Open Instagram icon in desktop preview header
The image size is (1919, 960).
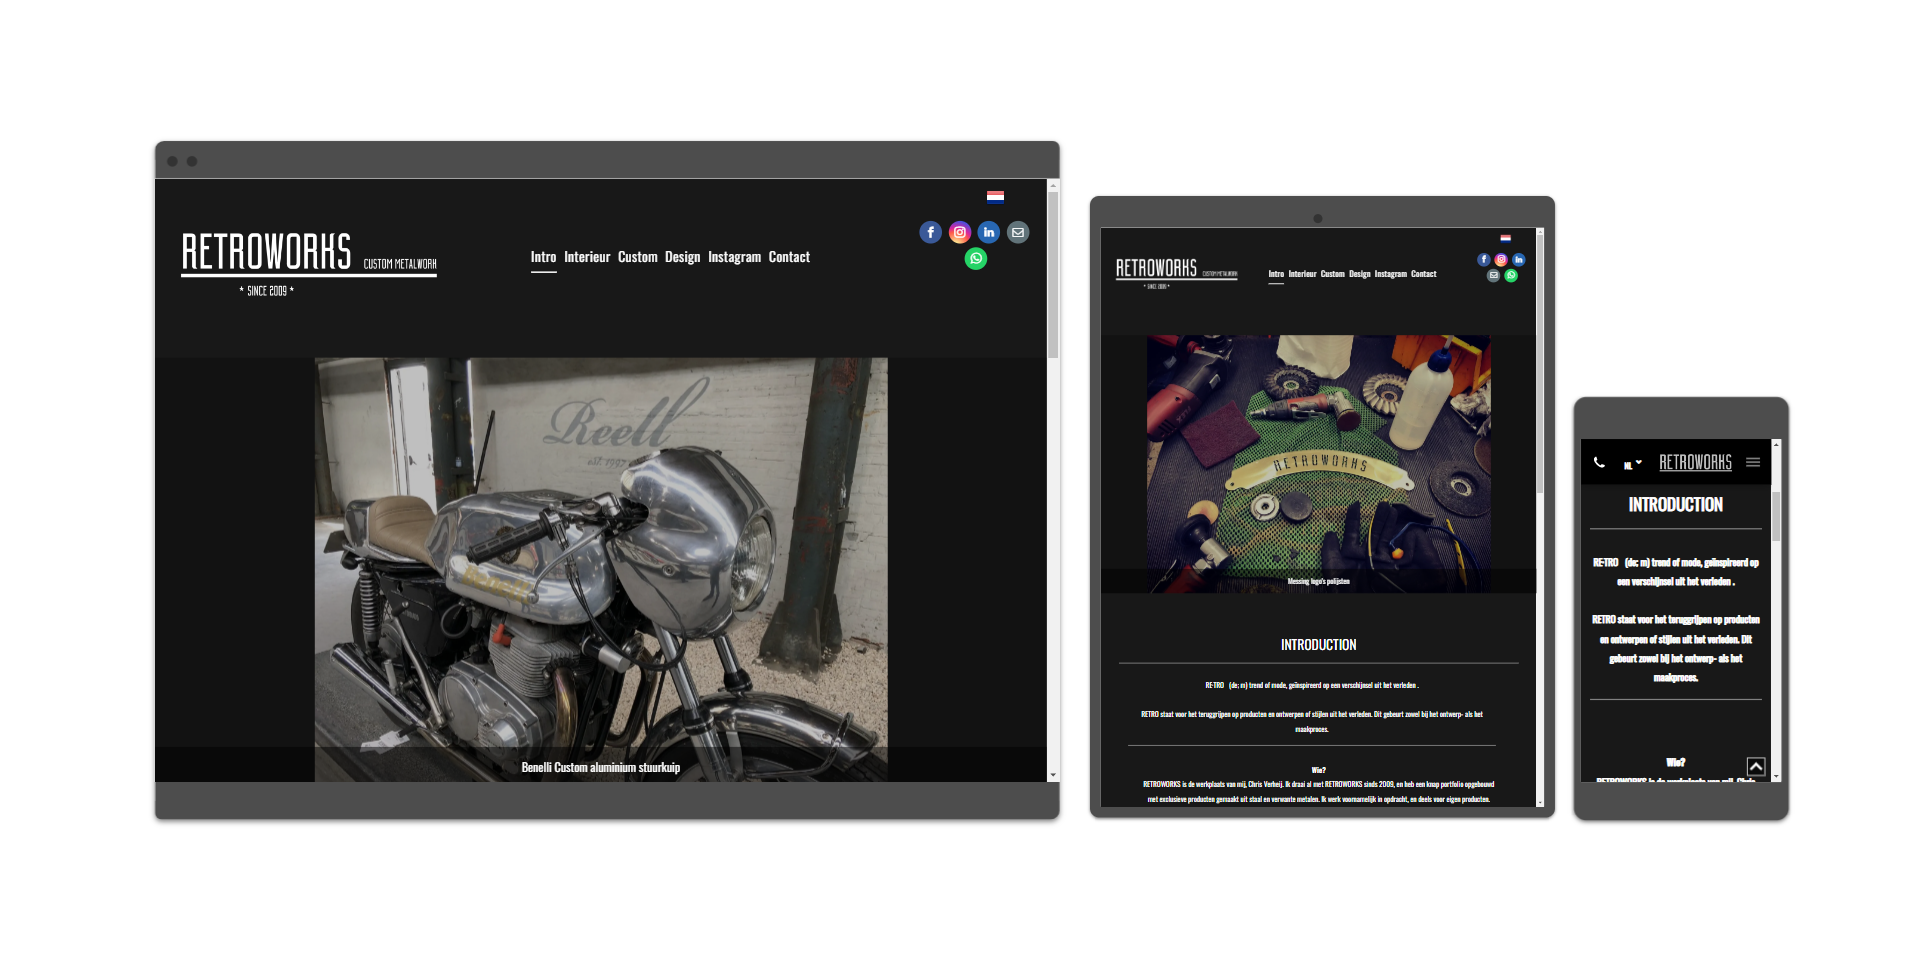[960, 232]
